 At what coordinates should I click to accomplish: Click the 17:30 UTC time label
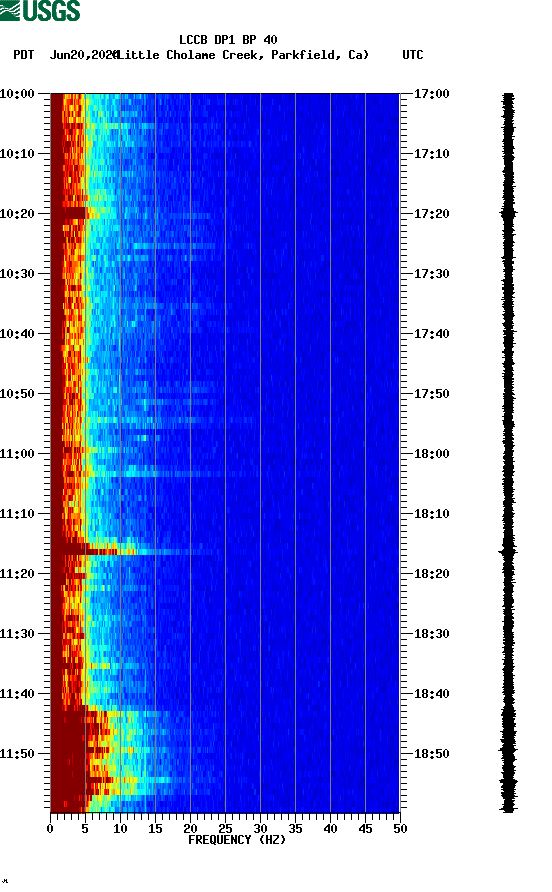coord(431,274)
